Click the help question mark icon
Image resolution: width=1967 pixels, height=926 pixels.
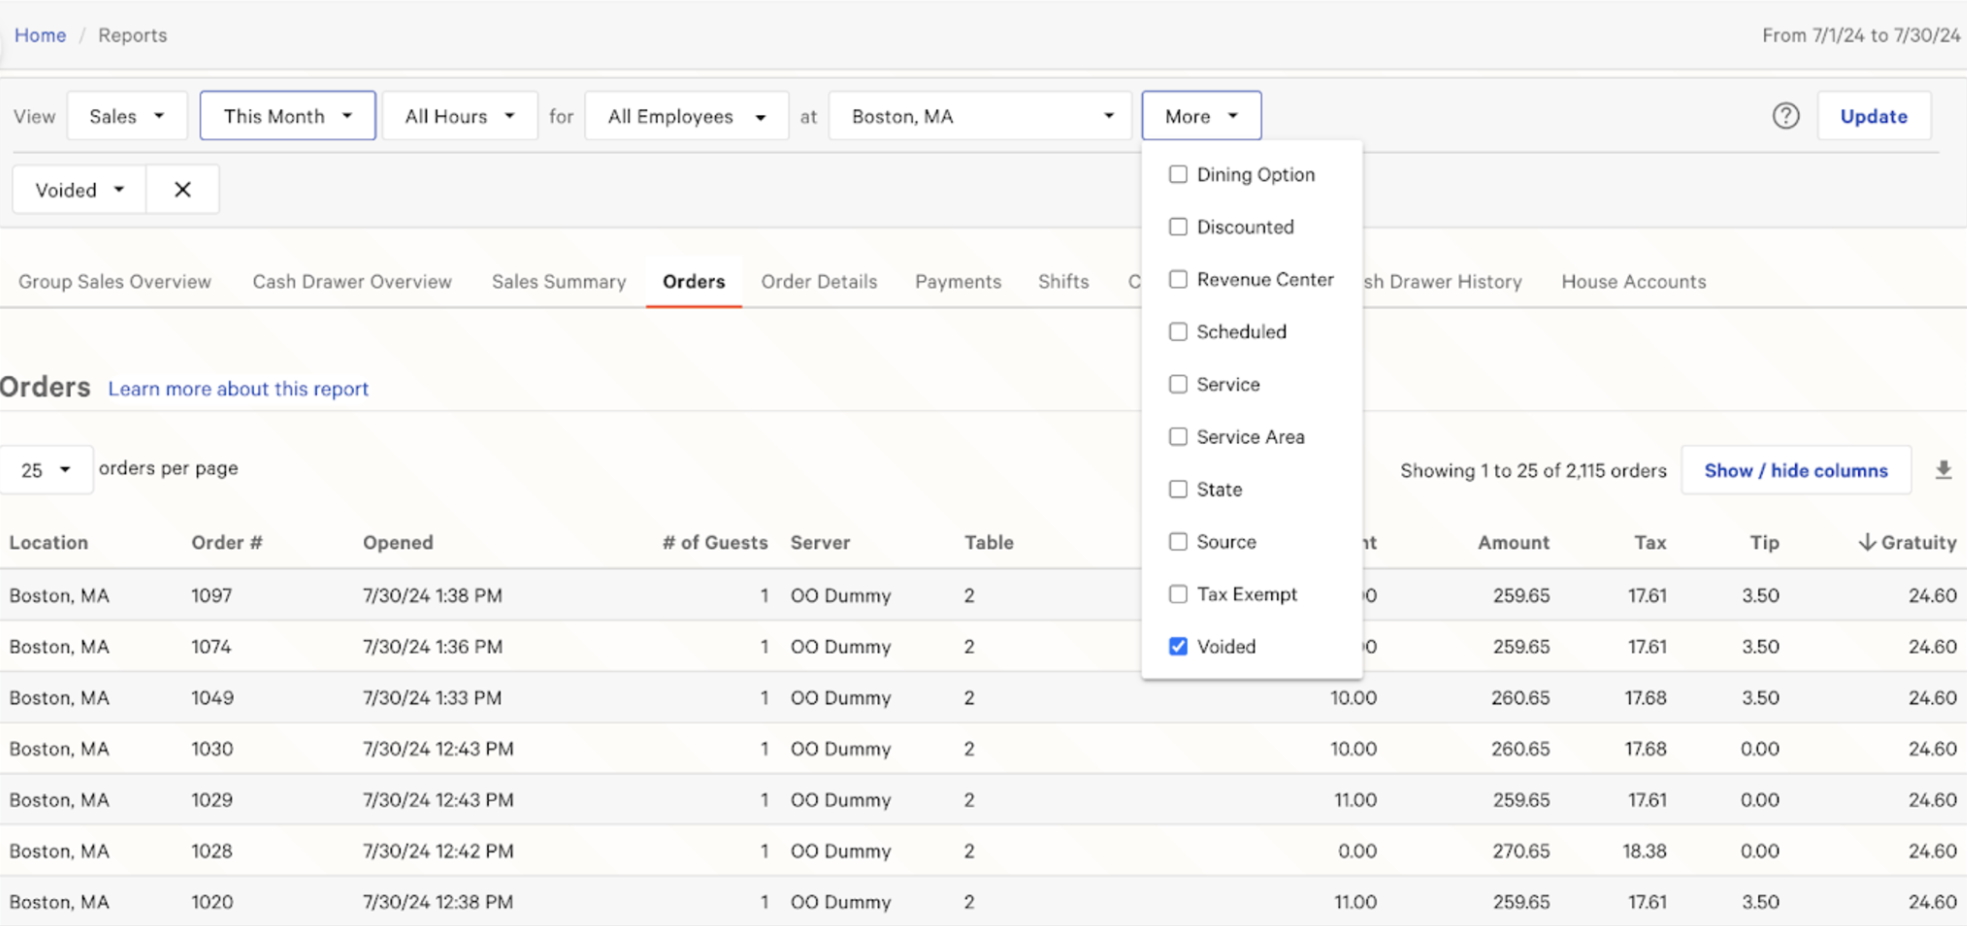click(x=1785, y=116)
